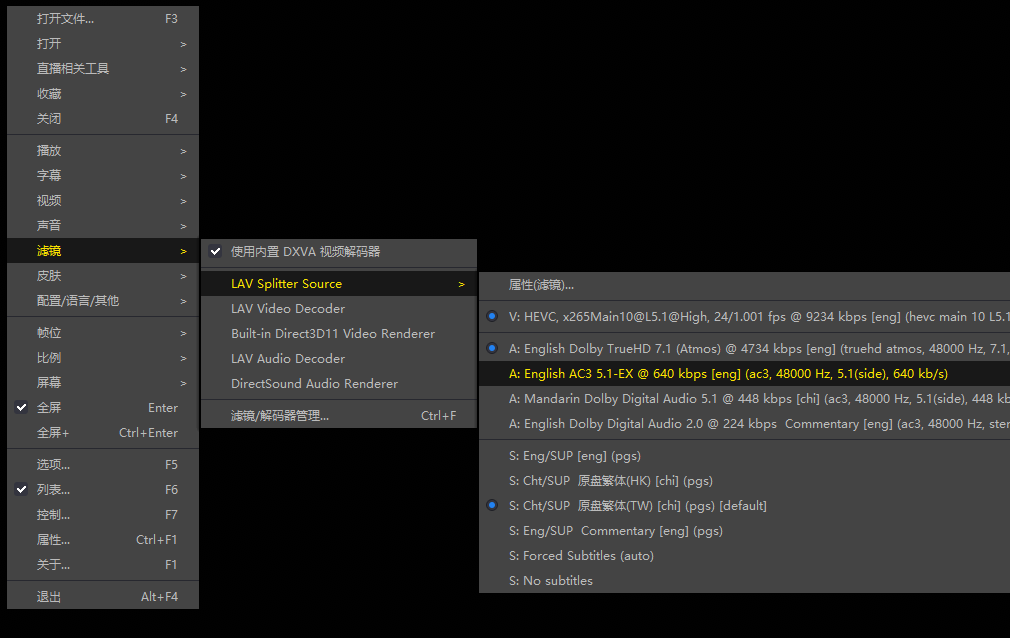Open the 视频 submenu
Screen dimensions: 1010x638
(102, 201)
